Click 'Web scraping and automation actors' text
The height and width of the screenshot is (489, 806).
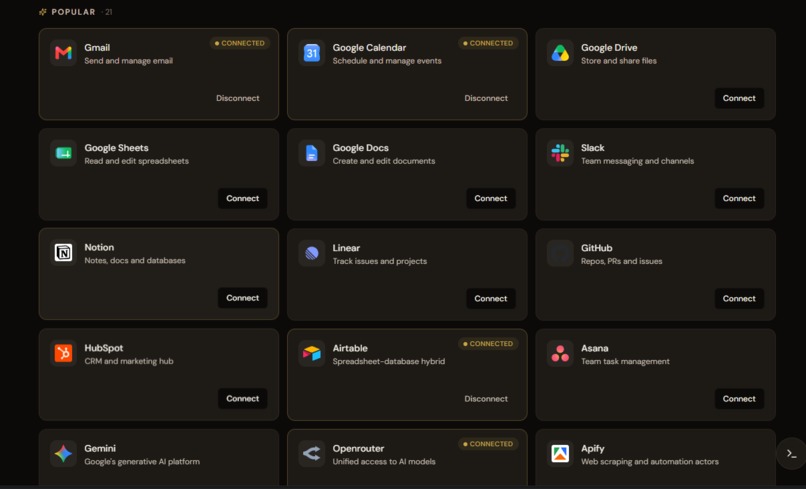(x=650, y=462)
